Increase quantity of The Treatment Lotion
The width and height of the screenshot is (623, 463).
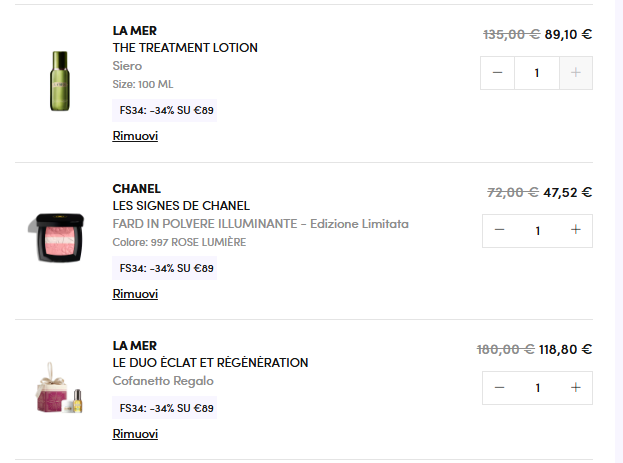(576, 73)
